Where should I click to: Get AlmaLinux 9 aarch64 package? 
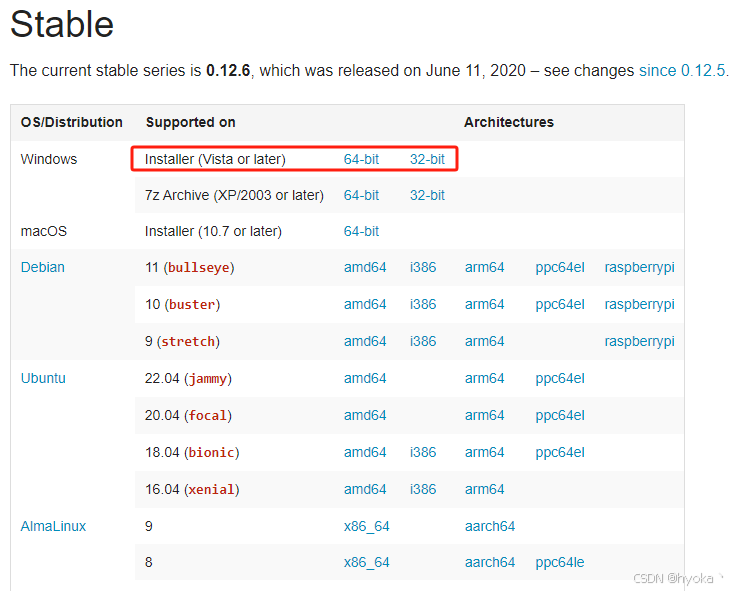pyautogui.click(x=490, y=526)
